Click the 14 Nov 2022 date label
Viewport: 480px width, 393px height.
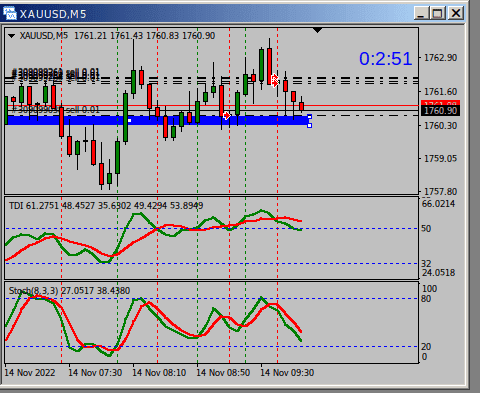(30, 373)
